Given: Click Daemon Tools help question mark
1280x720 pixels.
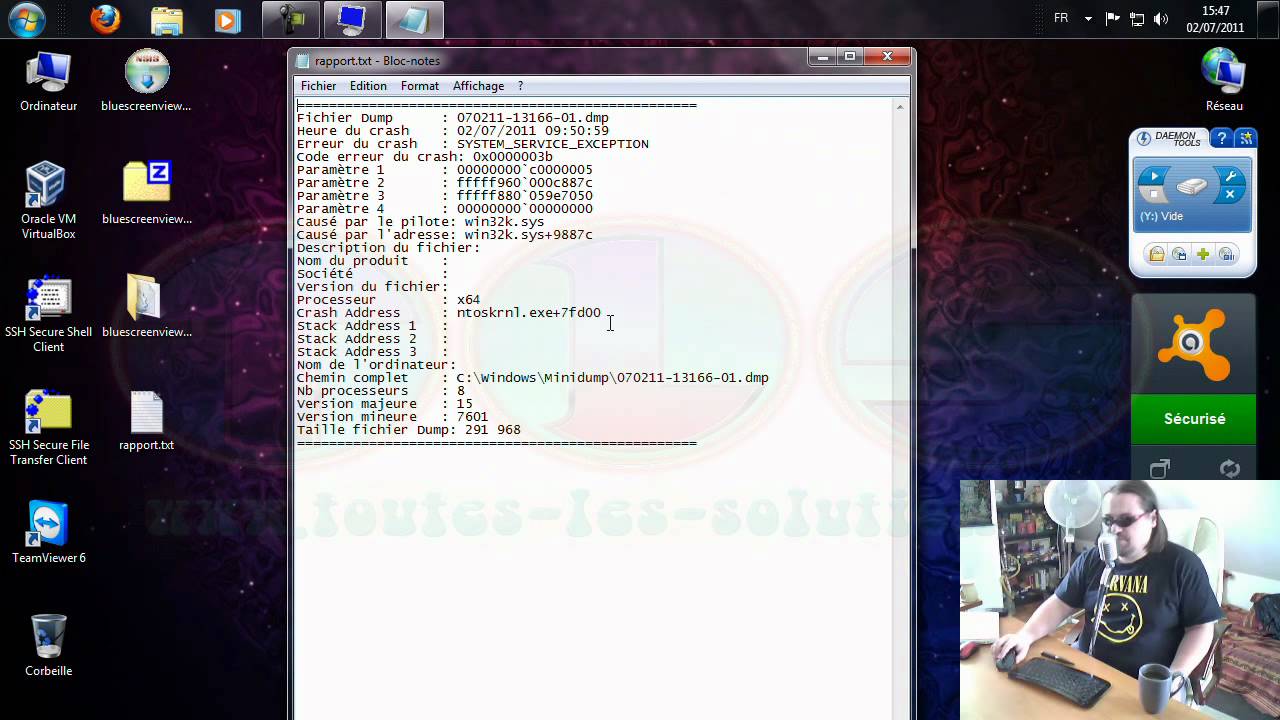Looking at the screenshot, I should click(x=1220, y=138).
